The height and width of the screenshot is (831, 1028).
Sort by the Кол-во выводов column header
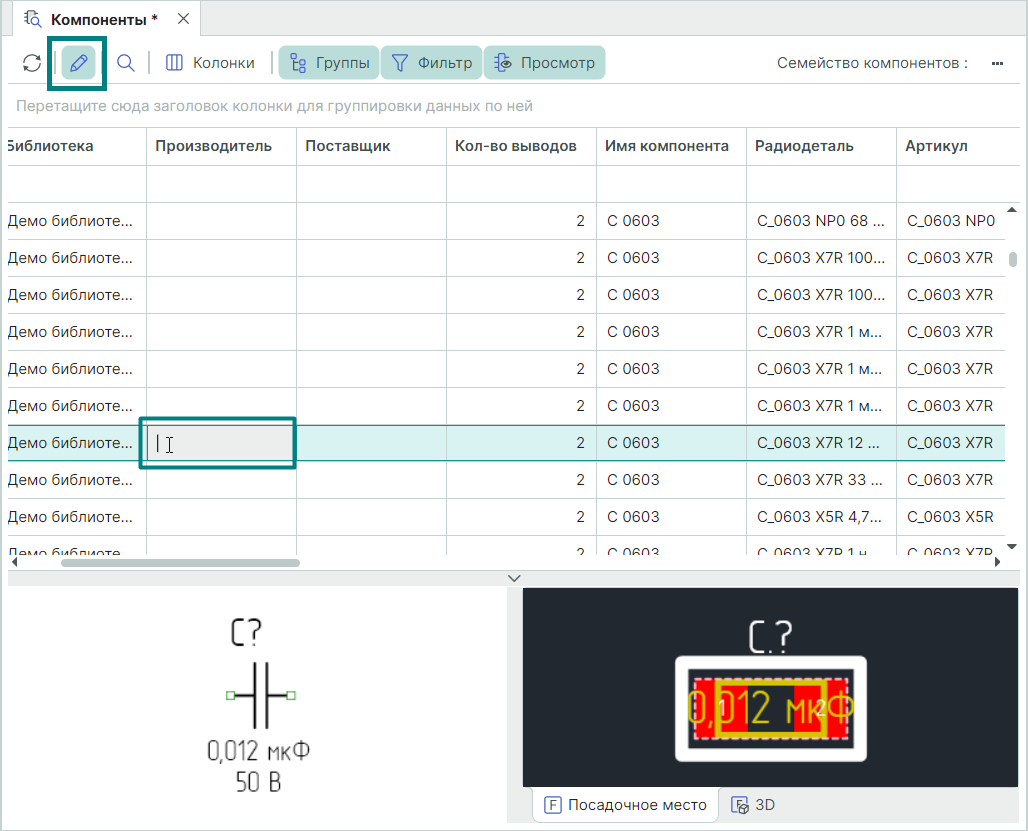(x=515, y=146)
